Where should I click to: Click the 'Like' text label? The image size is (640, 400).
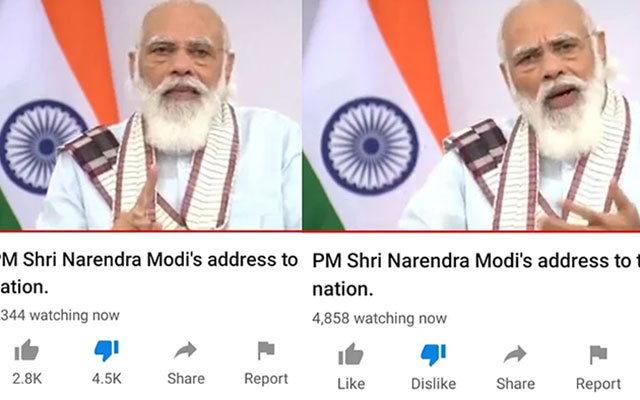click(351, 384)
